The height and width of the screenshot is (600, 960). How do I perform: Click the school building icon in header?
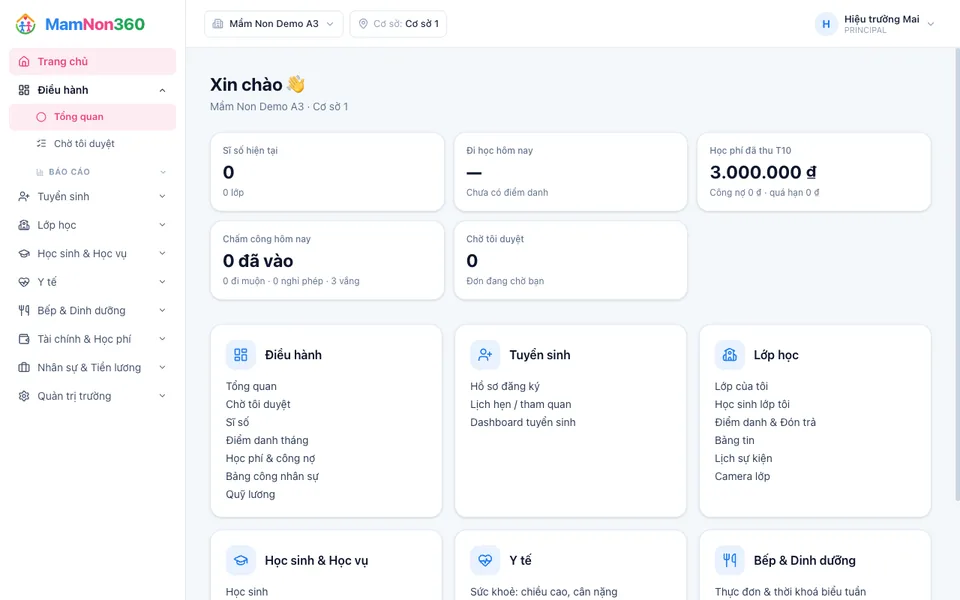coord(217,24)
